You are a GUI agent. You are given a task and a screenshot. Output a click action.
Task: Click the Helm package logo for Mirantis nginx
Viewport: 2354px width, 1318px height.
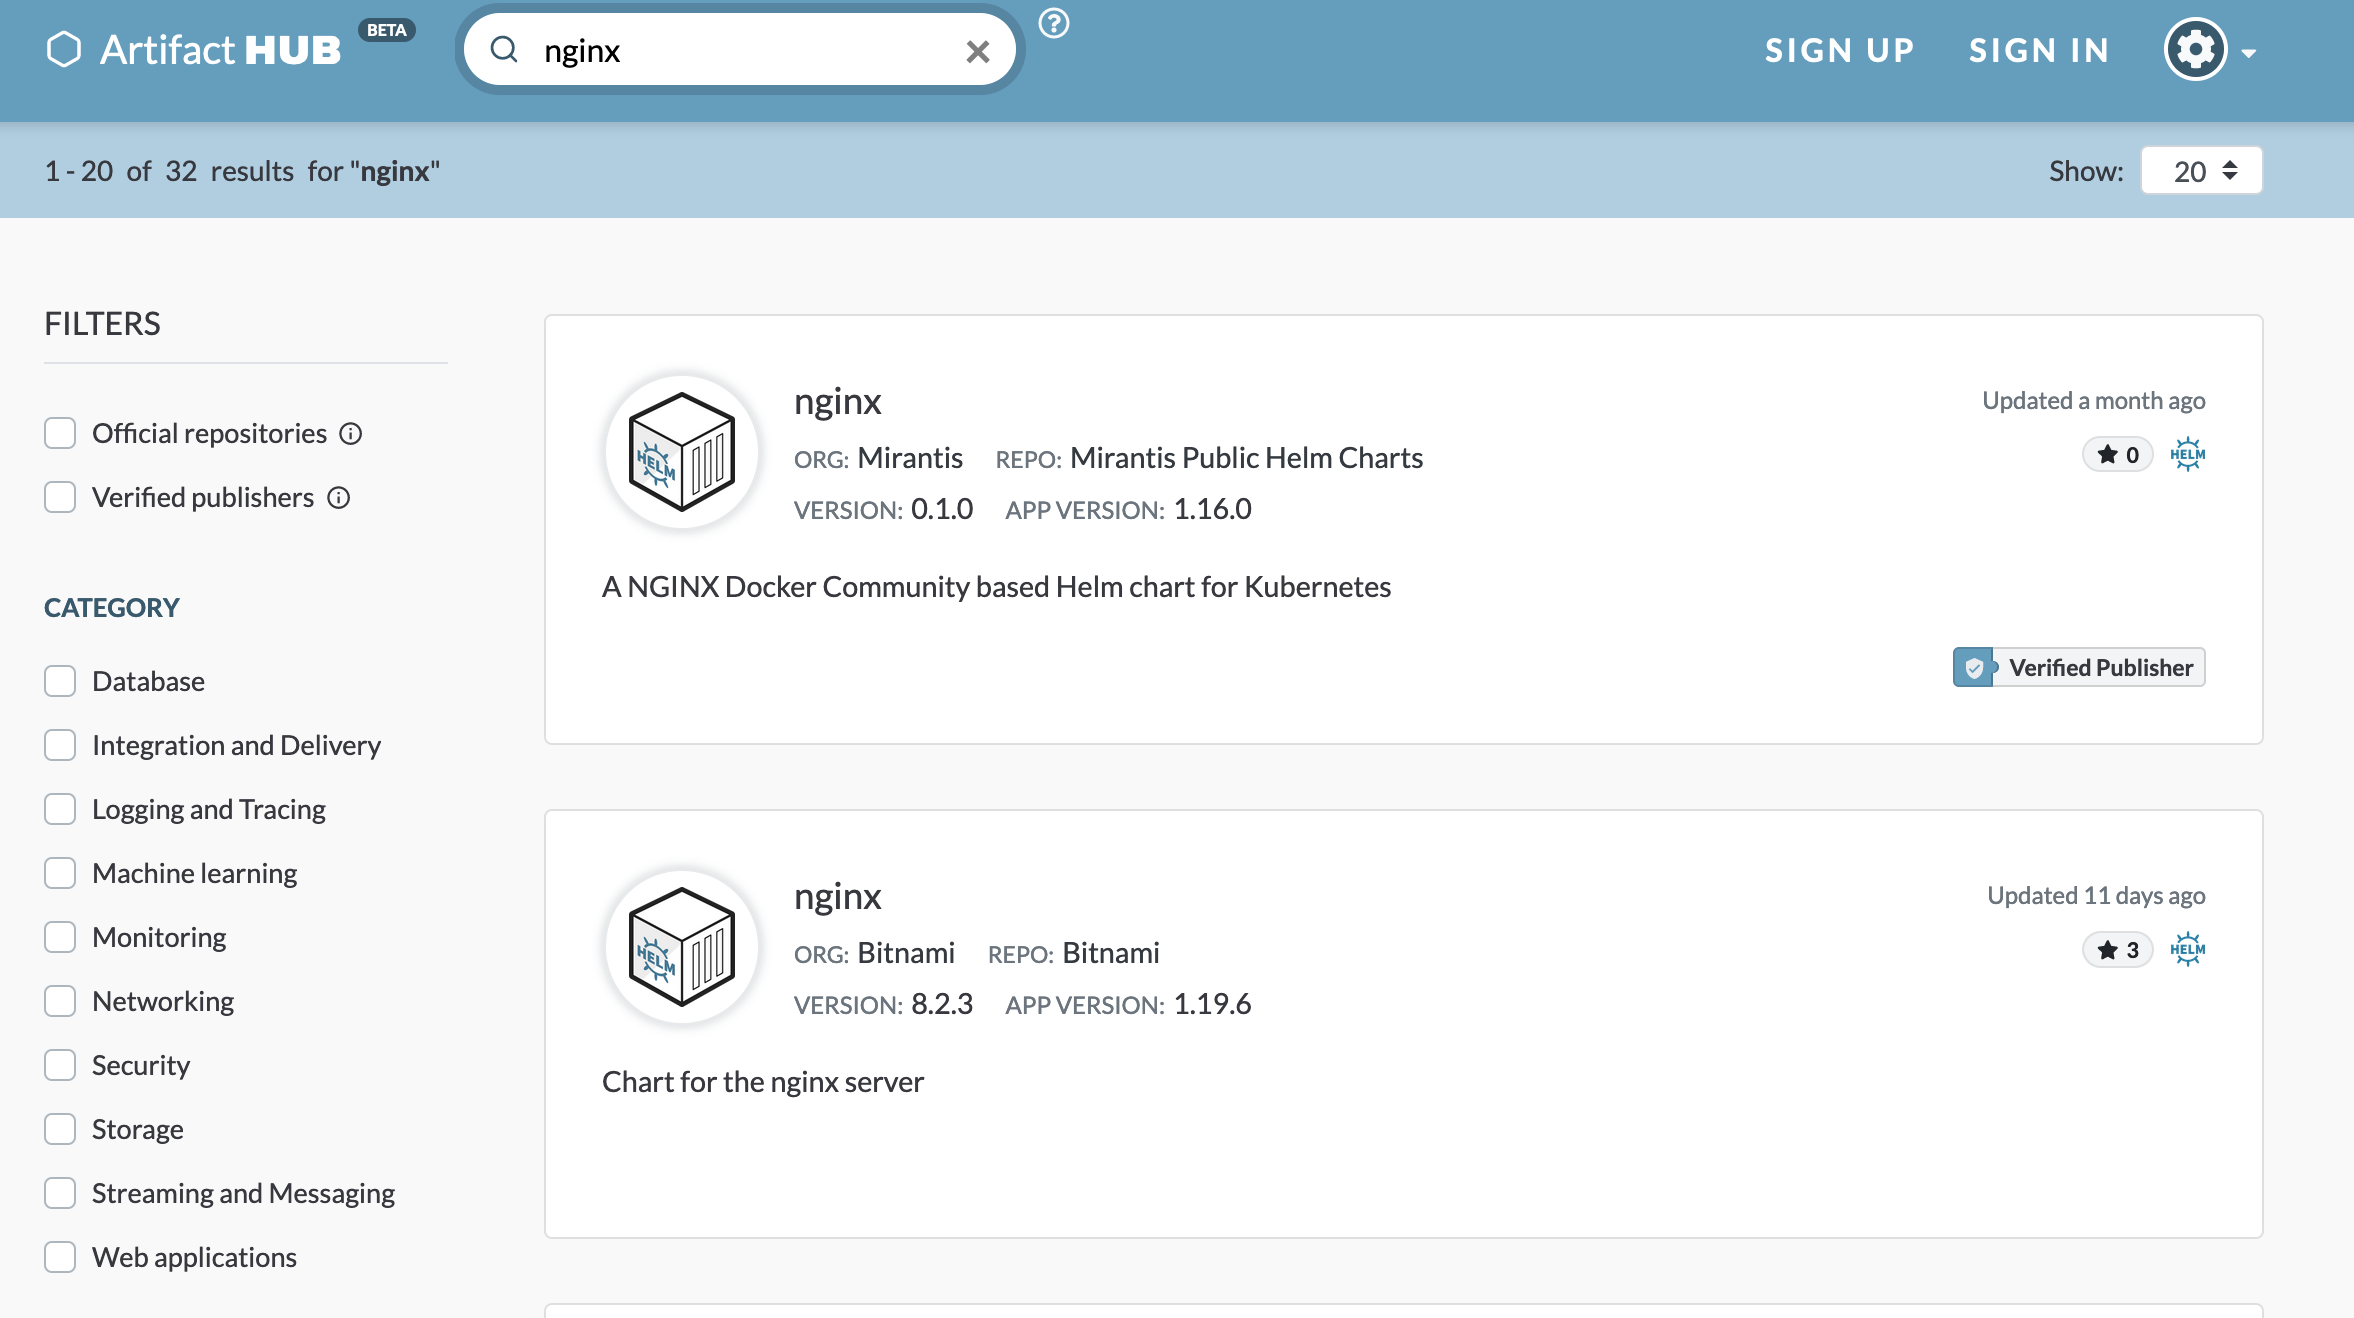[682, 452]
